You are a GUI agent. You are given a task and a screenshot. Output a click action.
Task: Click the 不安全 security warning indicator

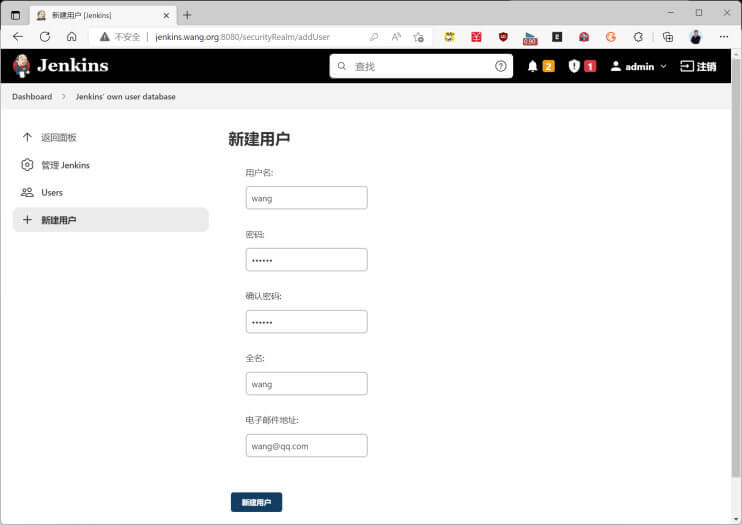(x=120, y=37)
